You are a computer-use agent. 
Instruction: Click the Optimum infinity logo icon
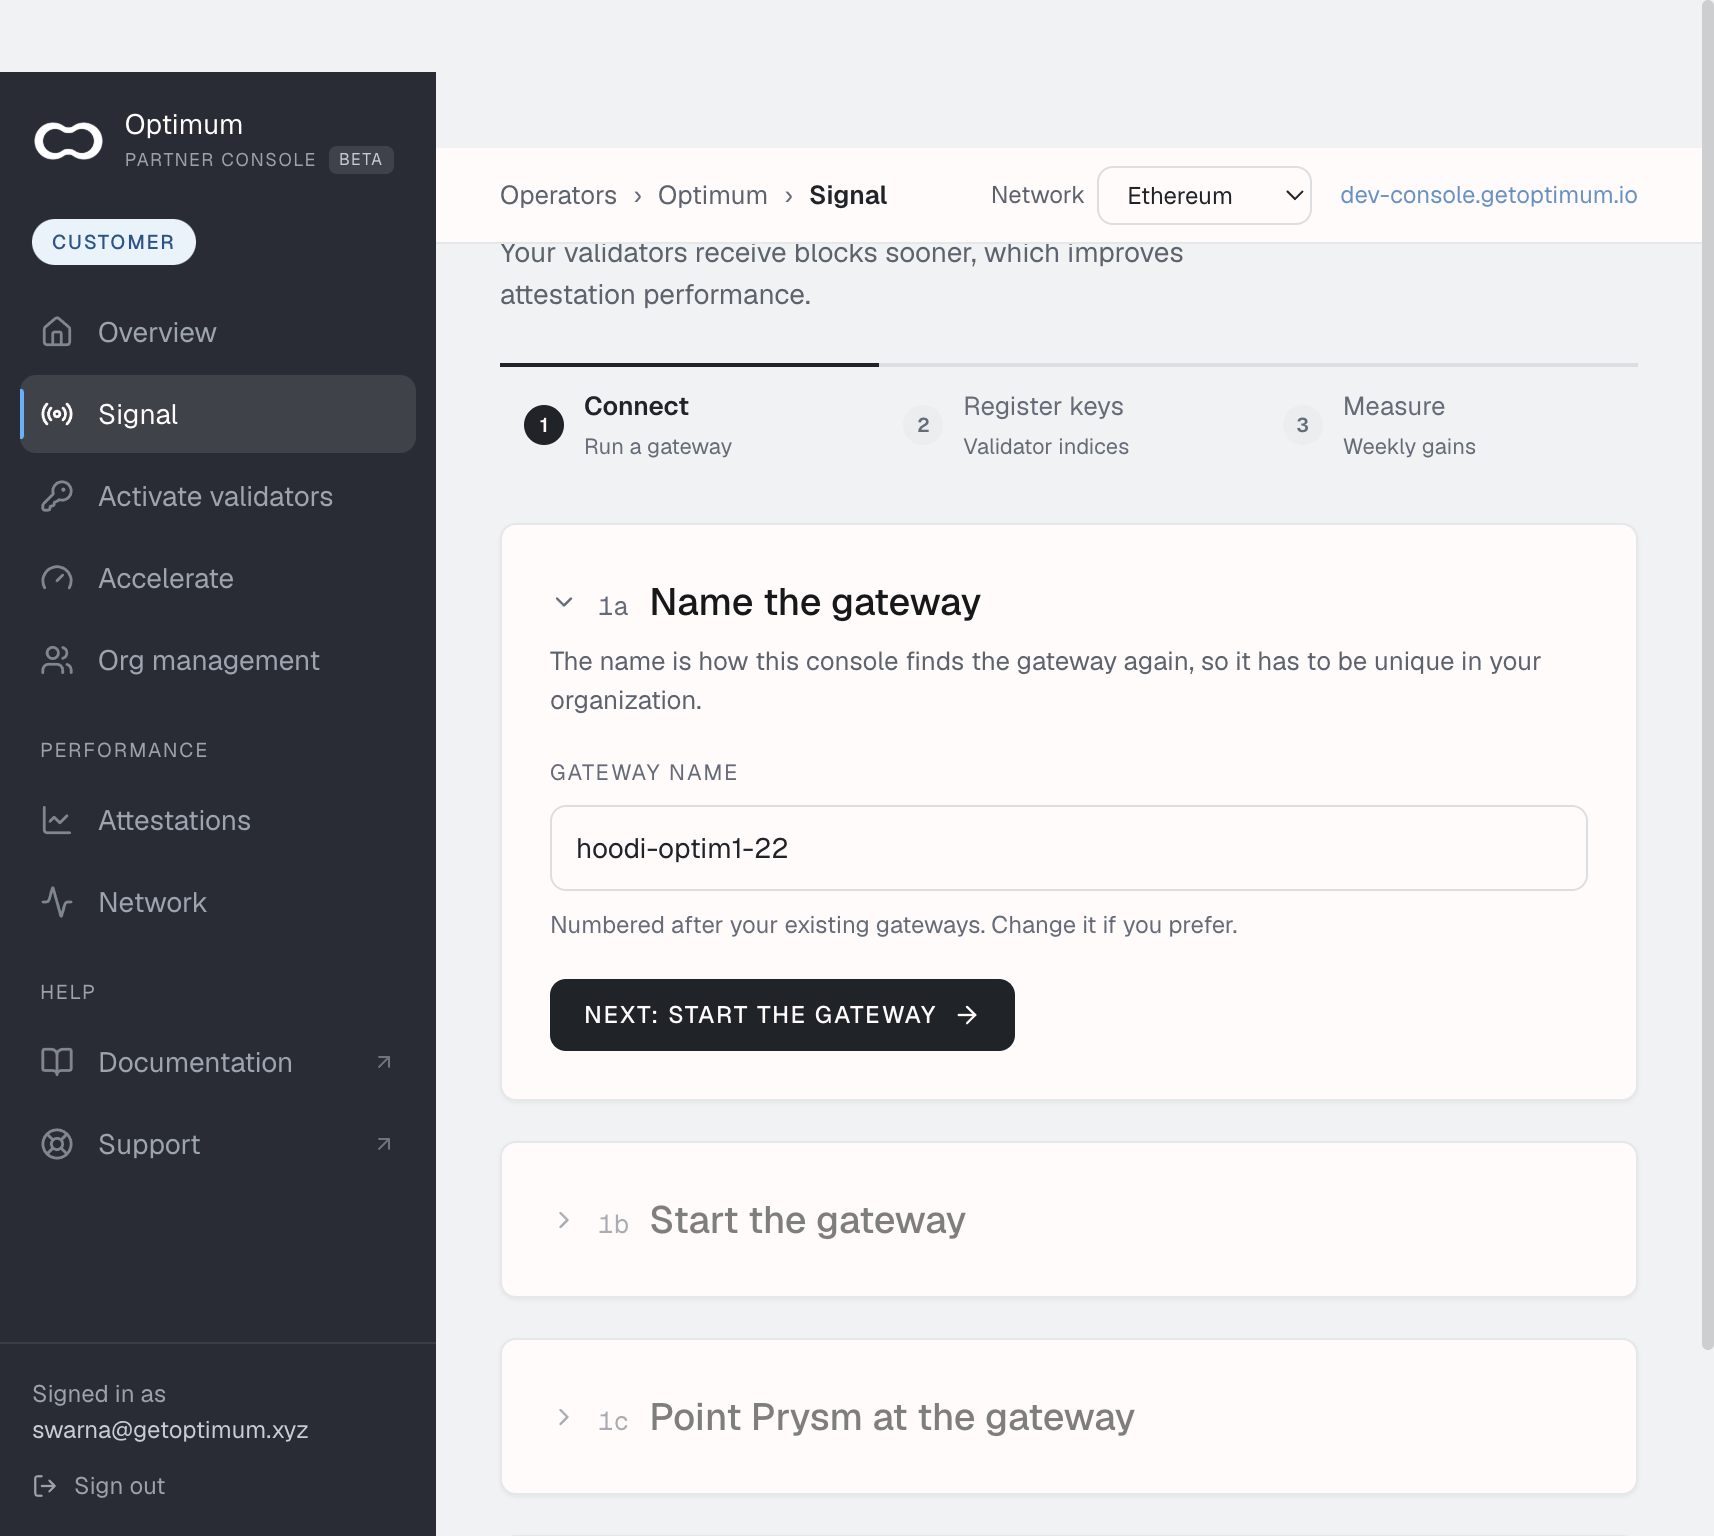68,141
